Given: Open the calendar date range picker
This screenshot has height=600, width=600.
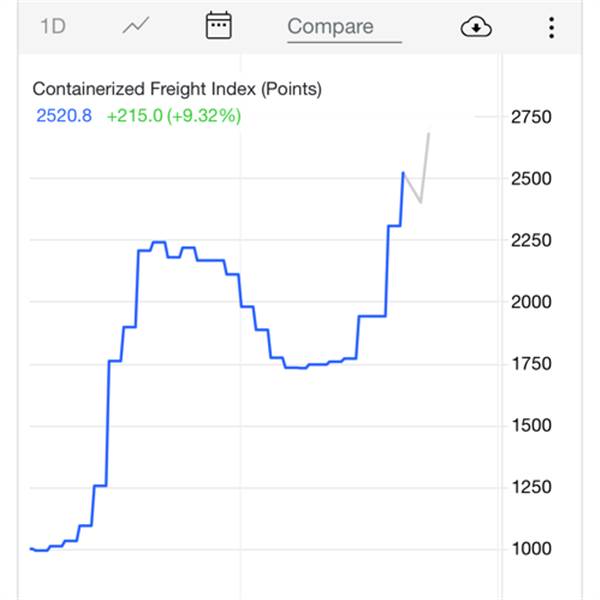Looking at the screenshot, I should [x=218, y=25].
